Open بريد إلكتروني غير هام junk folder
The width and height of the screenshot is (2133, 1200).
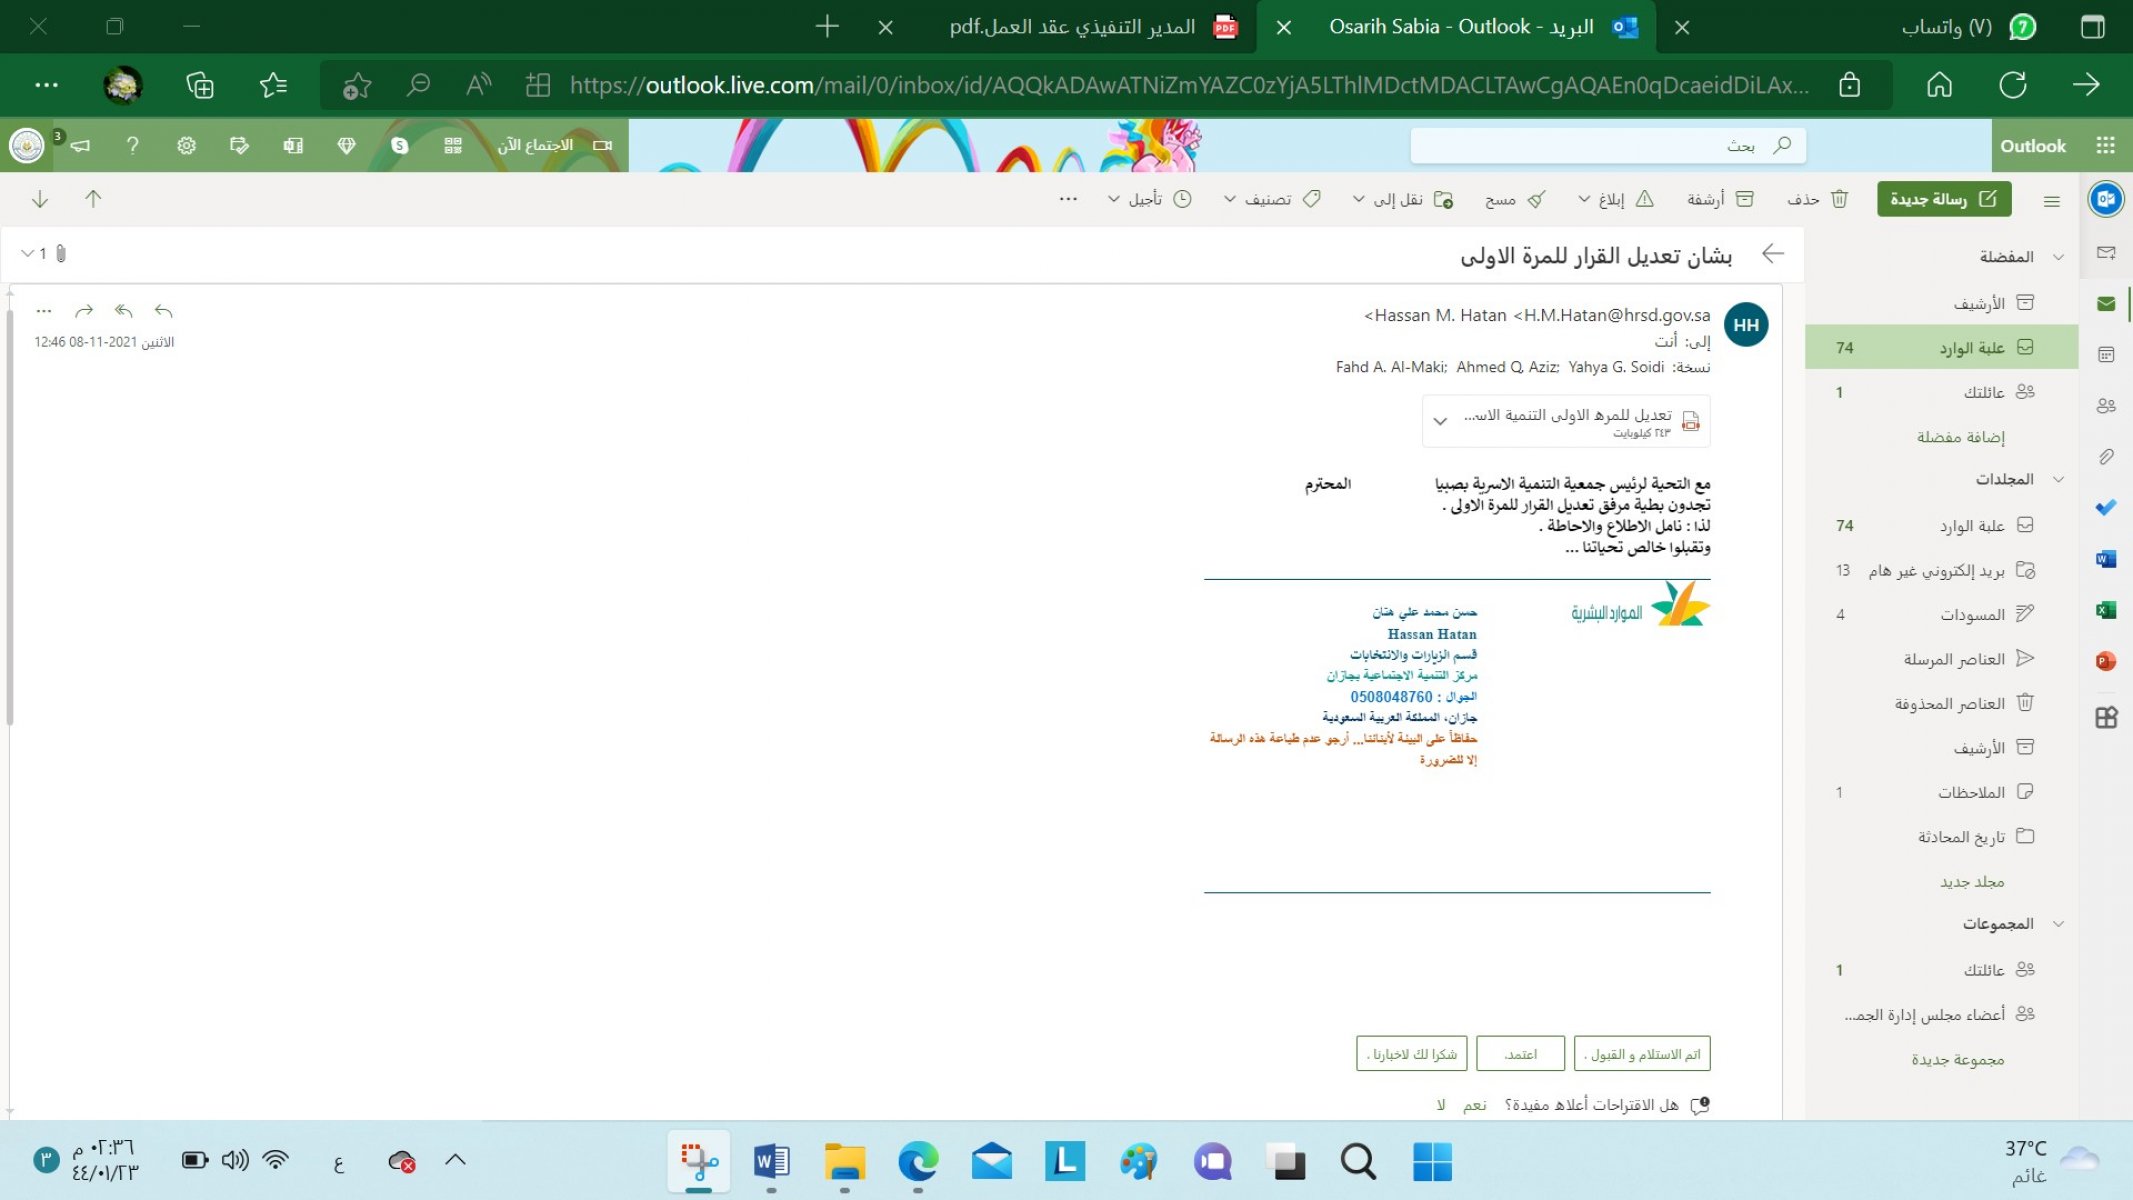tap(1942, 570)
